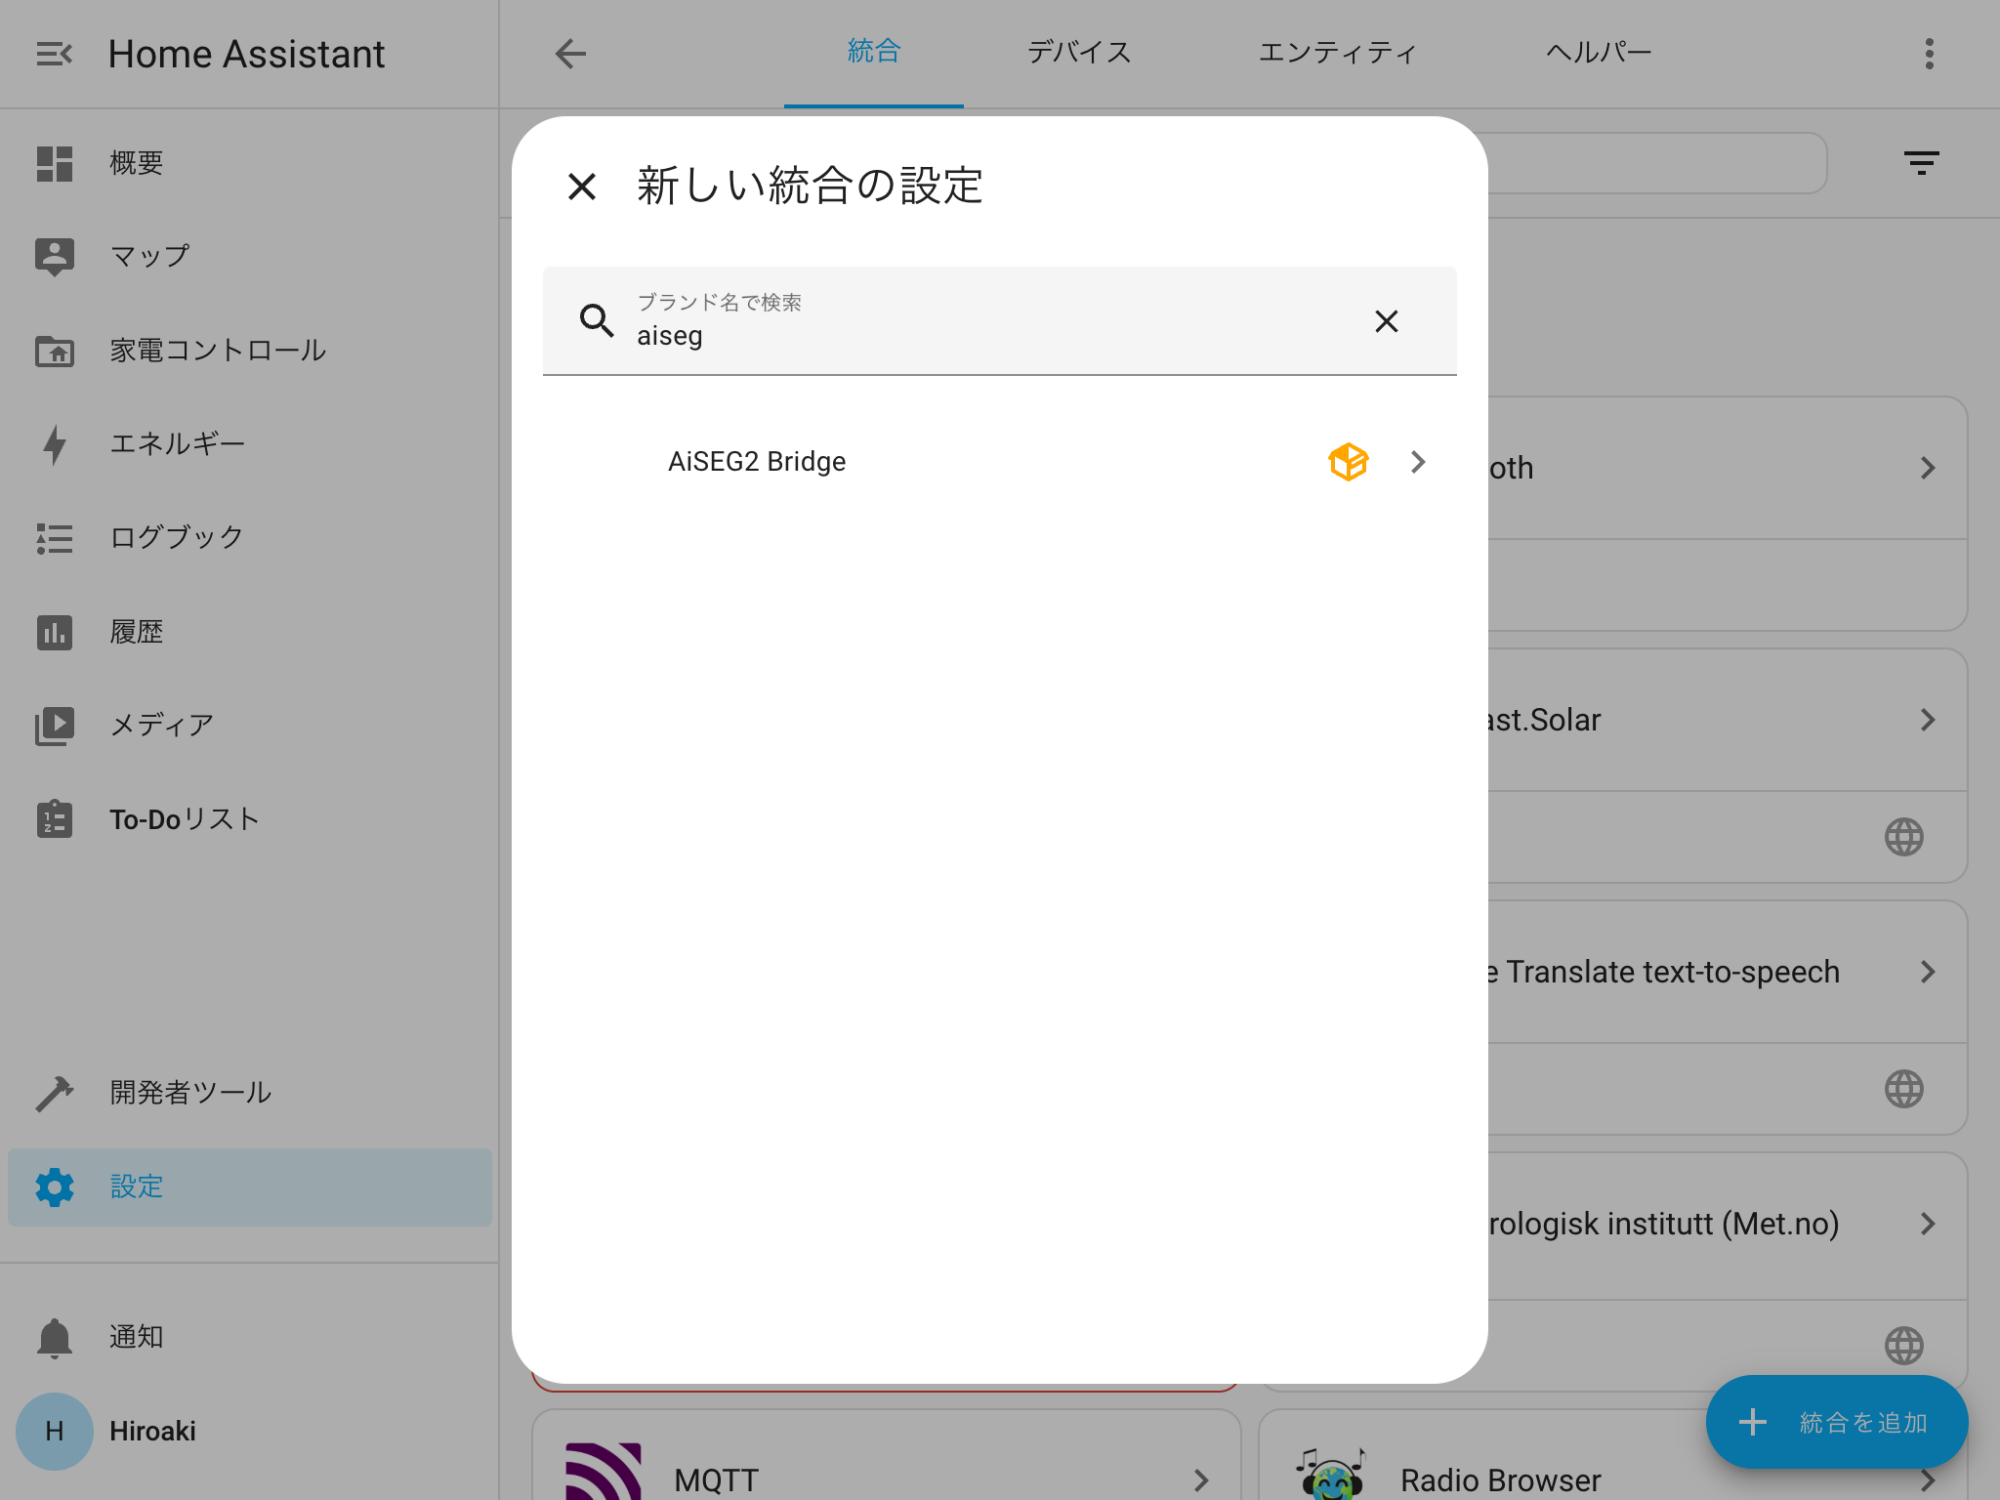Close the 新しい統合の設定 dialog
Image resolution: width=2000 pixels, height=1500 pixels.
click(x=582, y=186)
